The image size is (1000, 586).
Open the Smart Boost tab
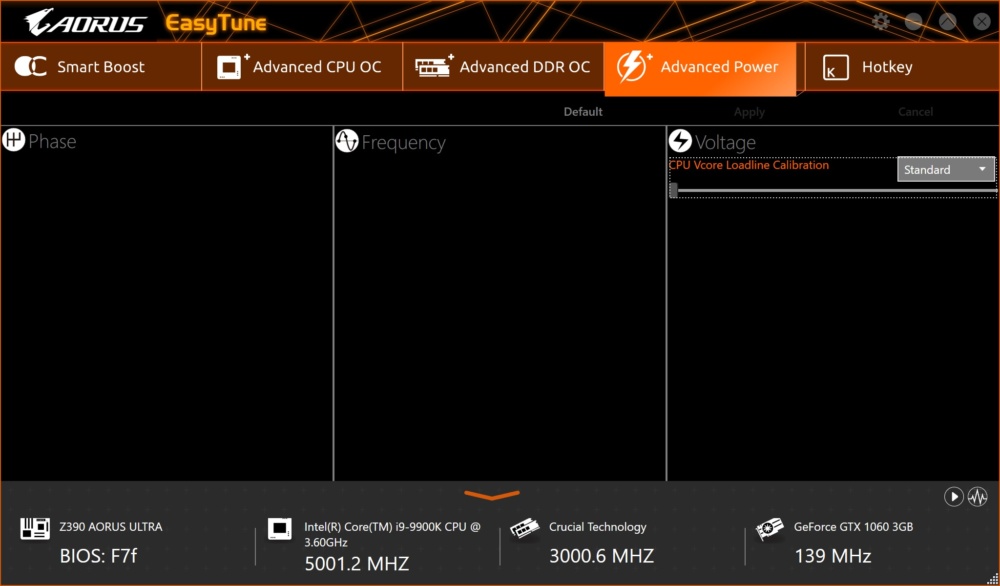[101, 67]
